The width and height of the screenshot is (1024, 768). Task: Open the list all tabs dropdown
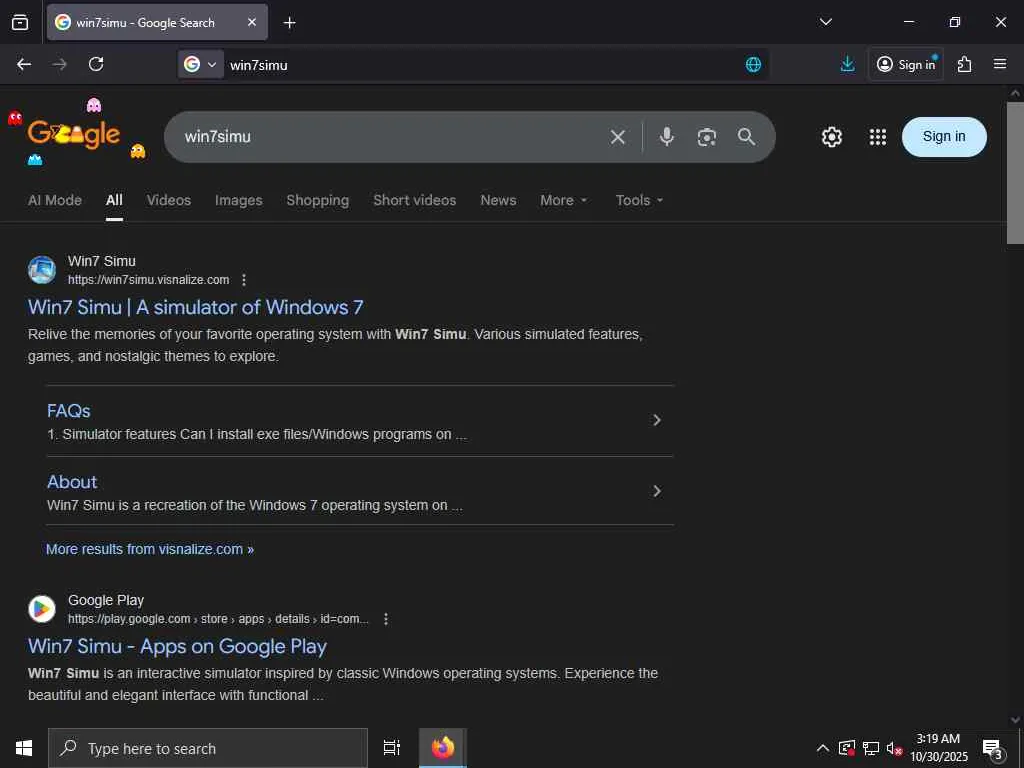[x=825, y=22]
